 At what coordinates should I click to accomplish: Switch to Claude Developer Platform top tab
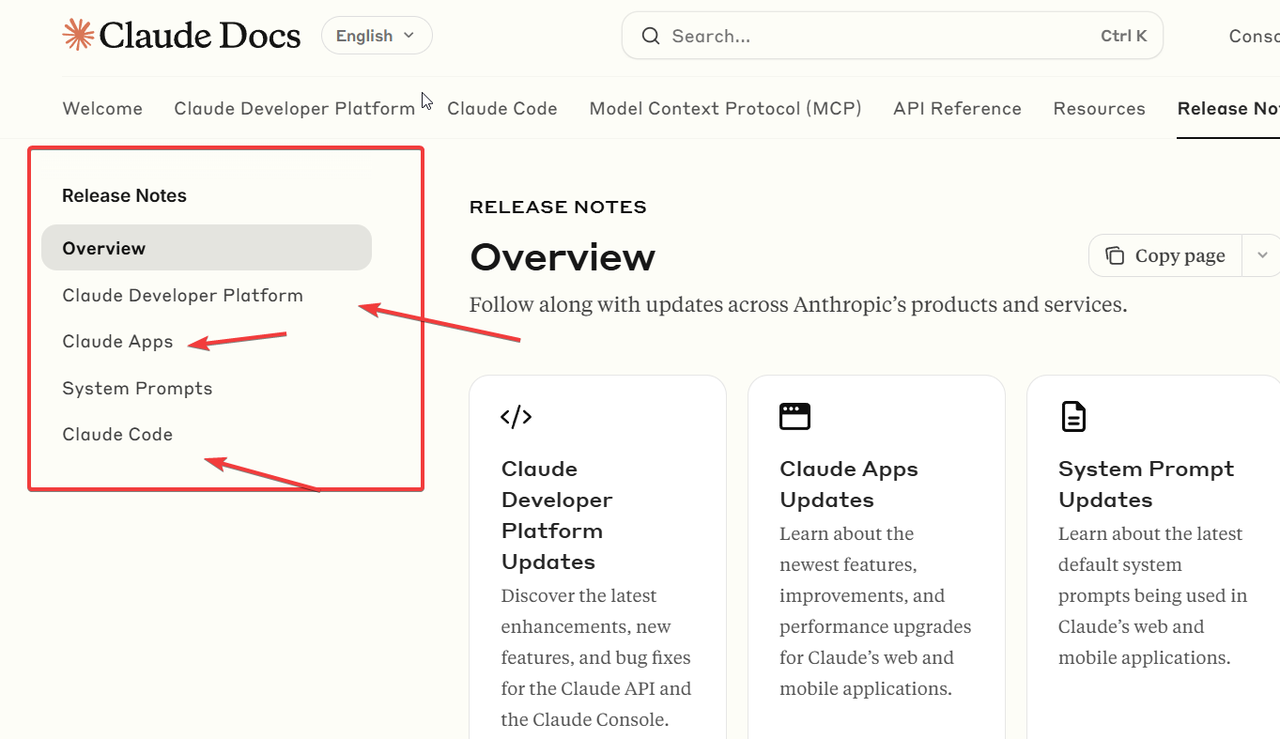tap(294, 108)
